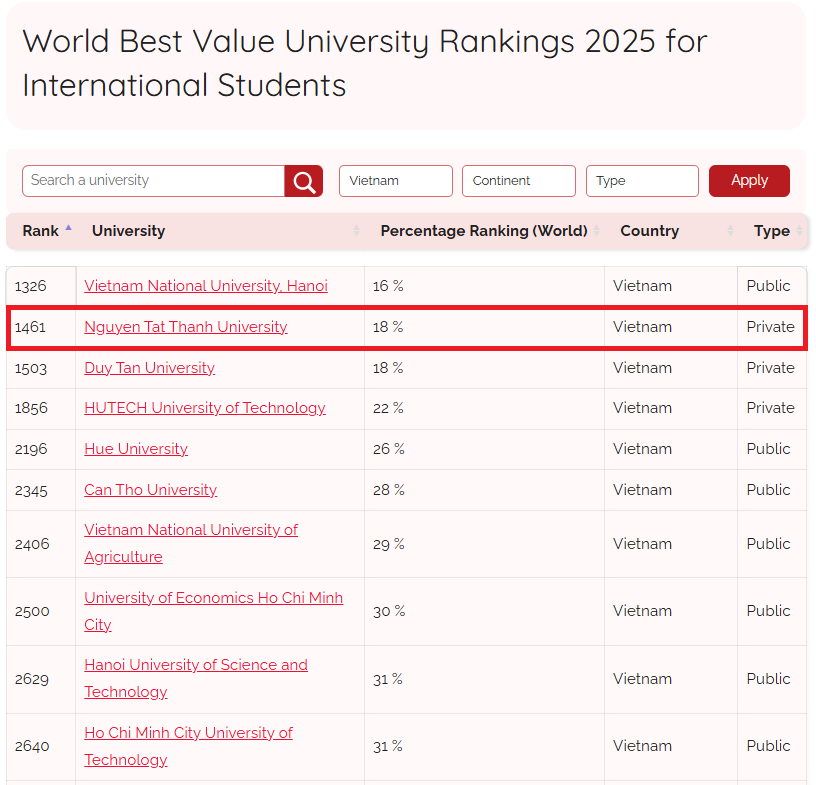Sort by Type column arrows

[x=799, y=231]
